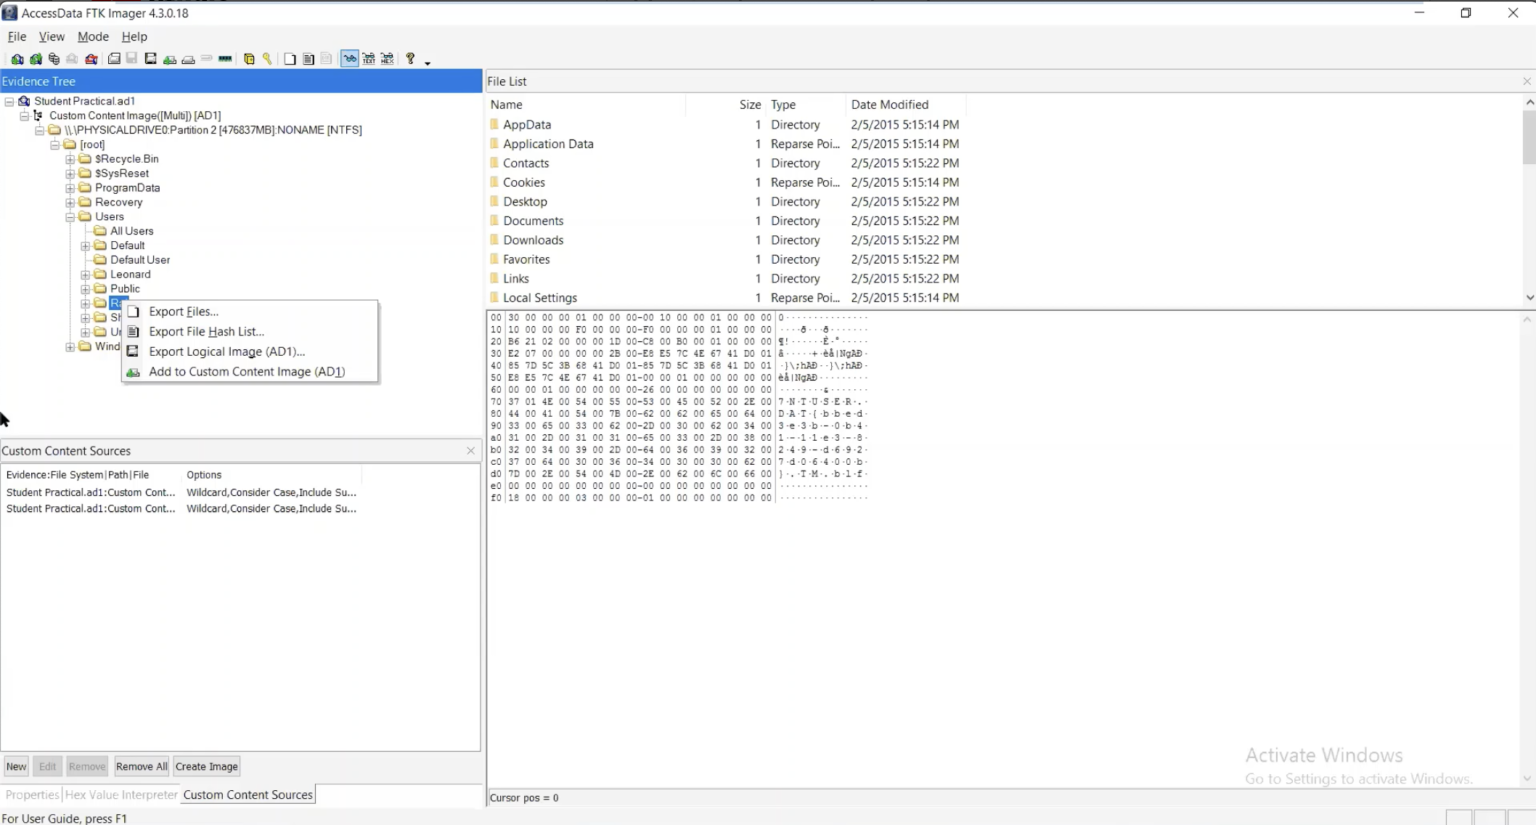Expand the Leonard folder
This screenshot has width=1536, height=825.
coord(85,273)
